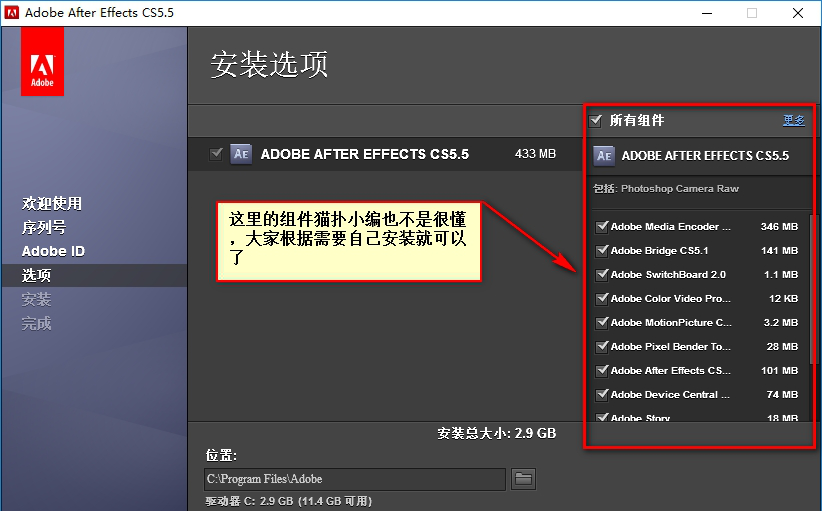Click the 包括: Photoshop Camera Raw text

pos(666,189)
